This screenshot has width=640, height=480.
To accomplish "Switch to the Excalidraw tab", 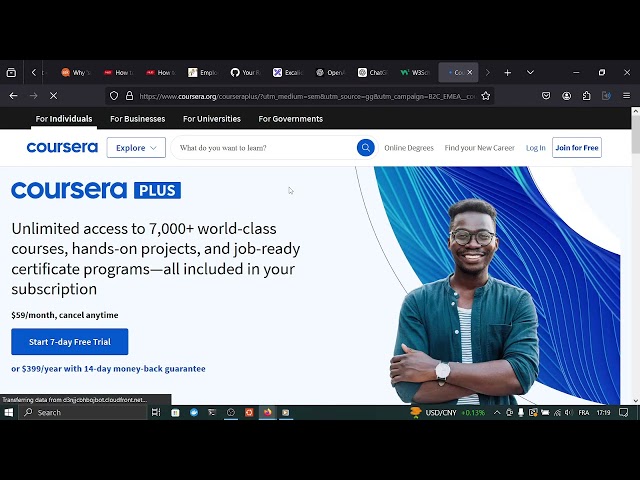I will click(288, 73).
